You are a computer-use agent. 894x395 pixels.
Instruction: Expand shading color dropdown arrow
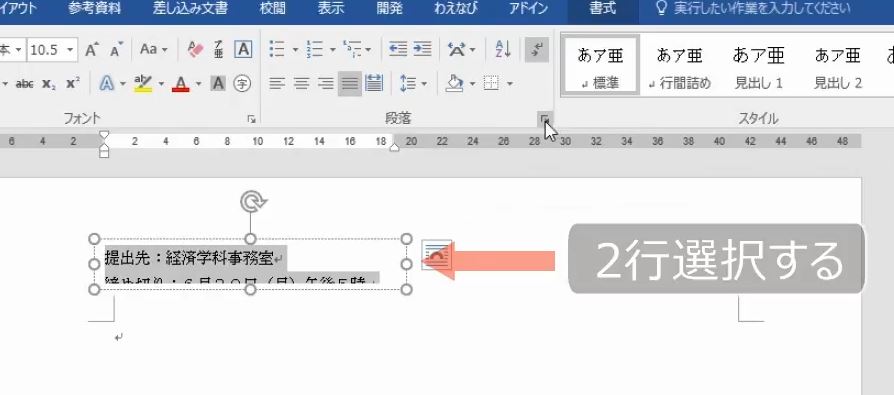tap(472, 84)
